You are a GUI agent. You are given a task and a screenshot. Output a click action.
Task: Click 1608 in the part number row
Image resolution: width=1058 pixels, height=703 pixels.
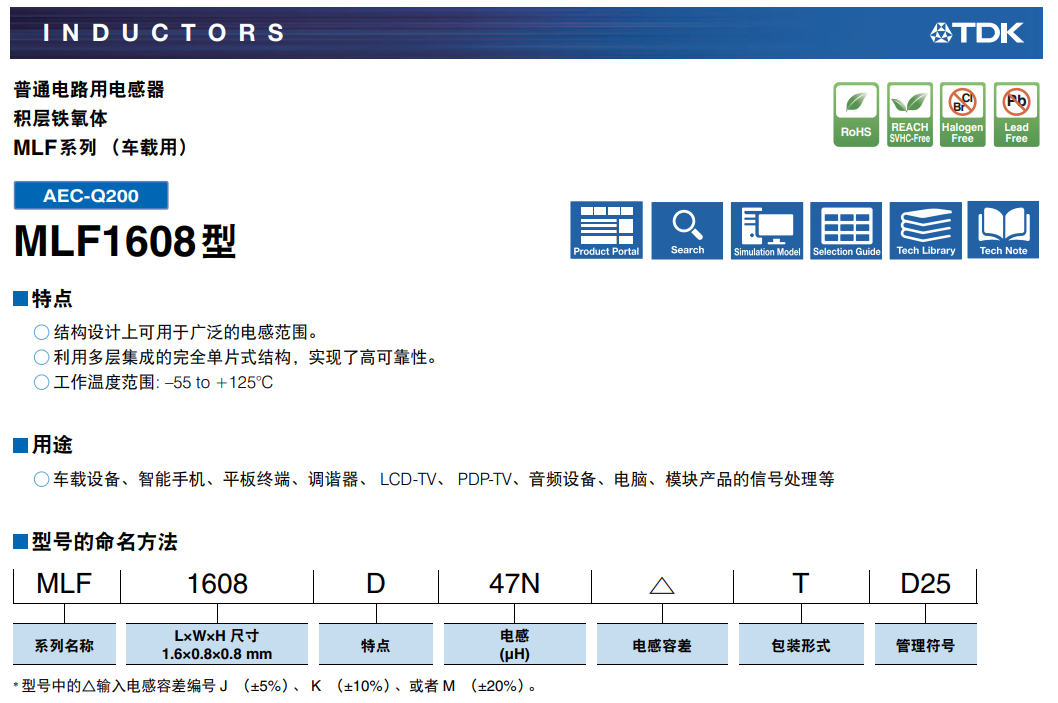pyautogui.click(x=217, y=584)
